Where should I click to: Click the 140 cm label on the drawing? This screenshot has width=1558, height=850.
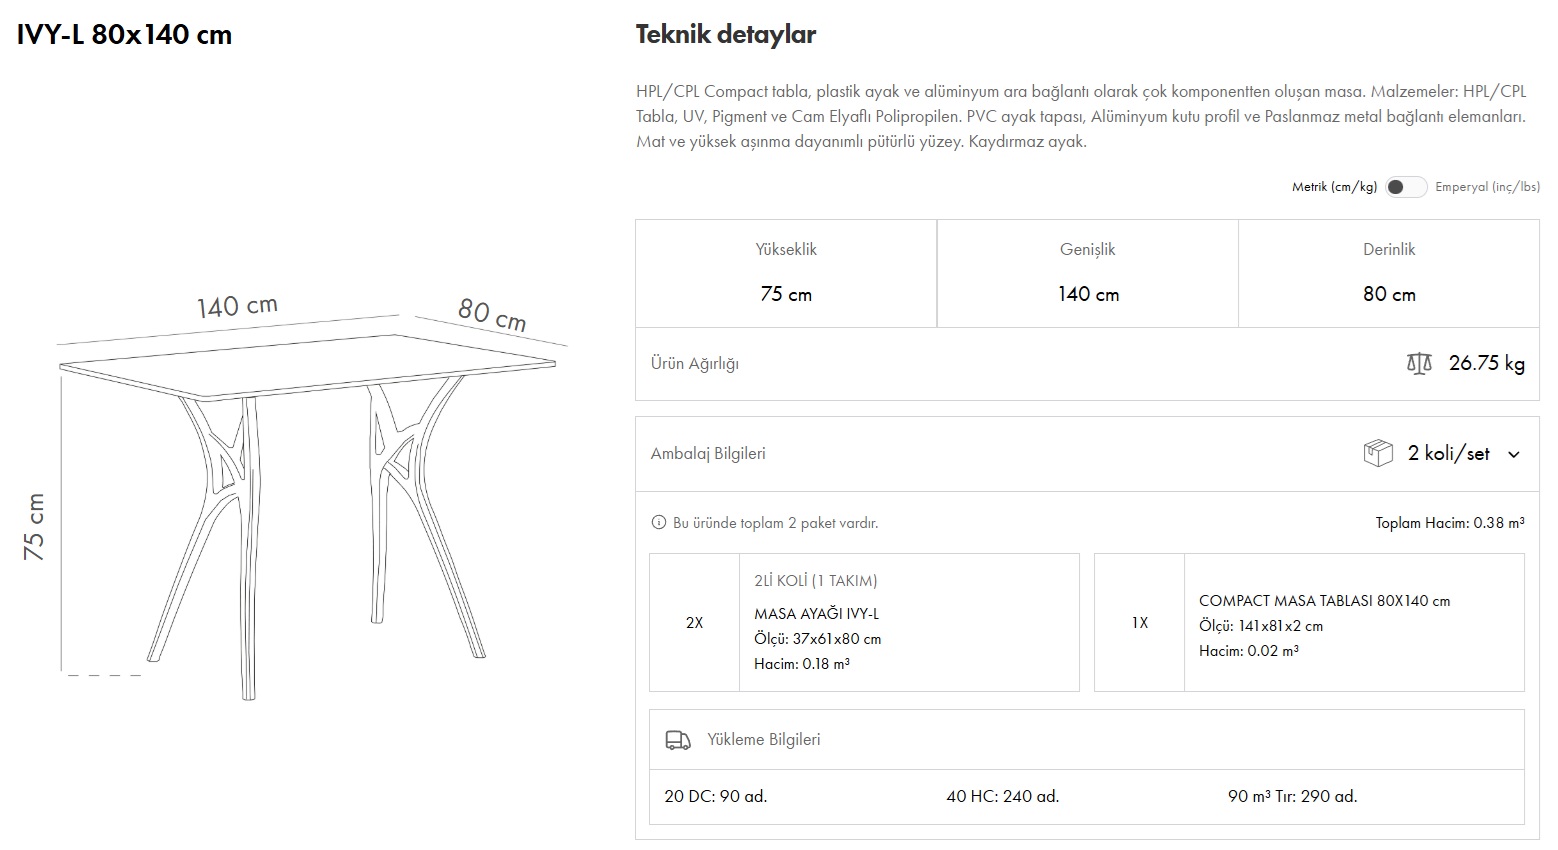coord(237,305)
